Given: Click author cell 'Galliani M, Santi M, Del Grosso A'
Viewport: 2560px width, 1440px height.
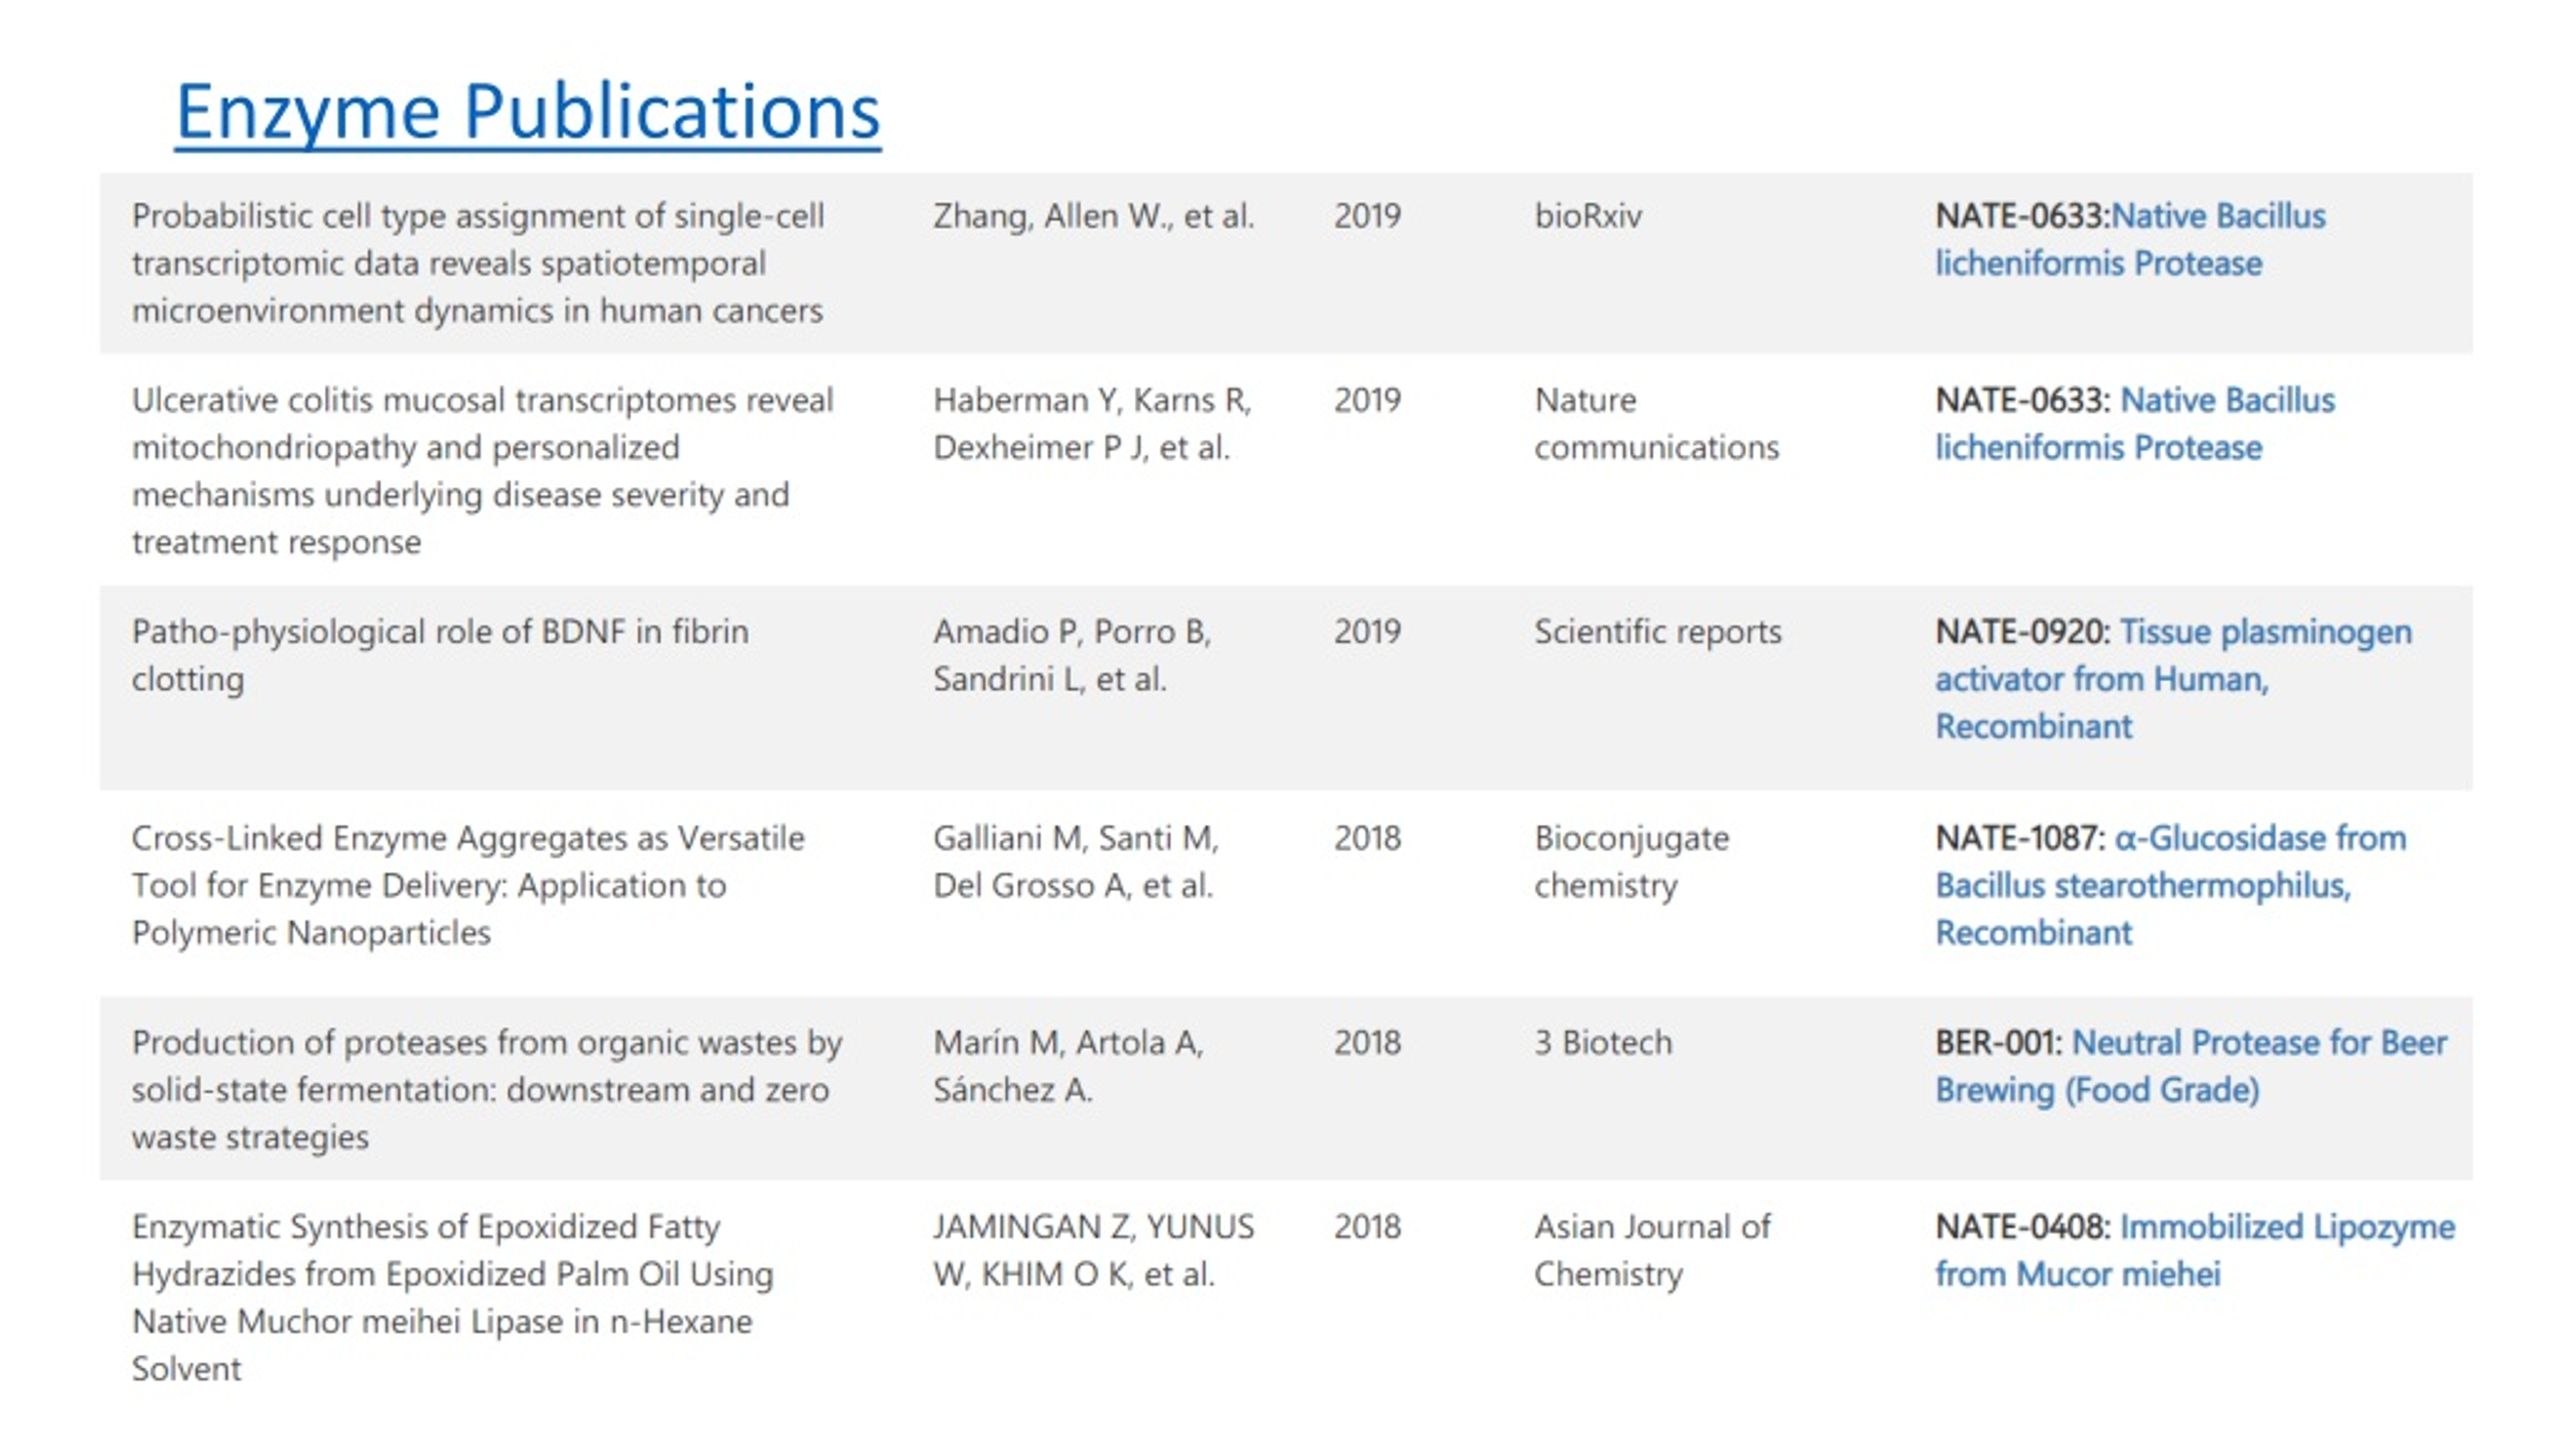Looking at the screenshot, I should pos(1076,861).
